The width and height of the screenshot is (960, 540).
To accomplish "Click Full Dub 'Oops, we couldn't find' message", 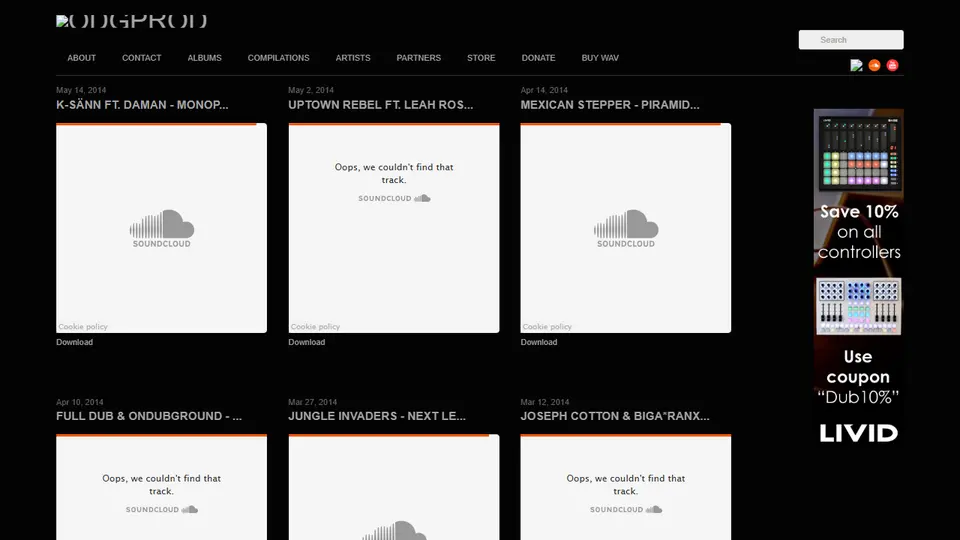I will [162, 484].
